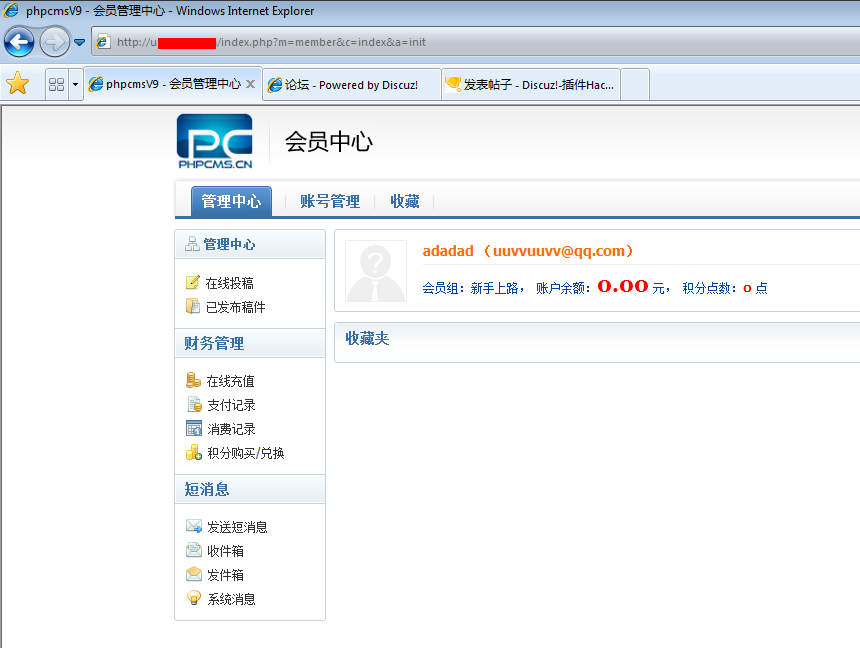Click the 管理中心 sidebar header icon

(192, 244)
